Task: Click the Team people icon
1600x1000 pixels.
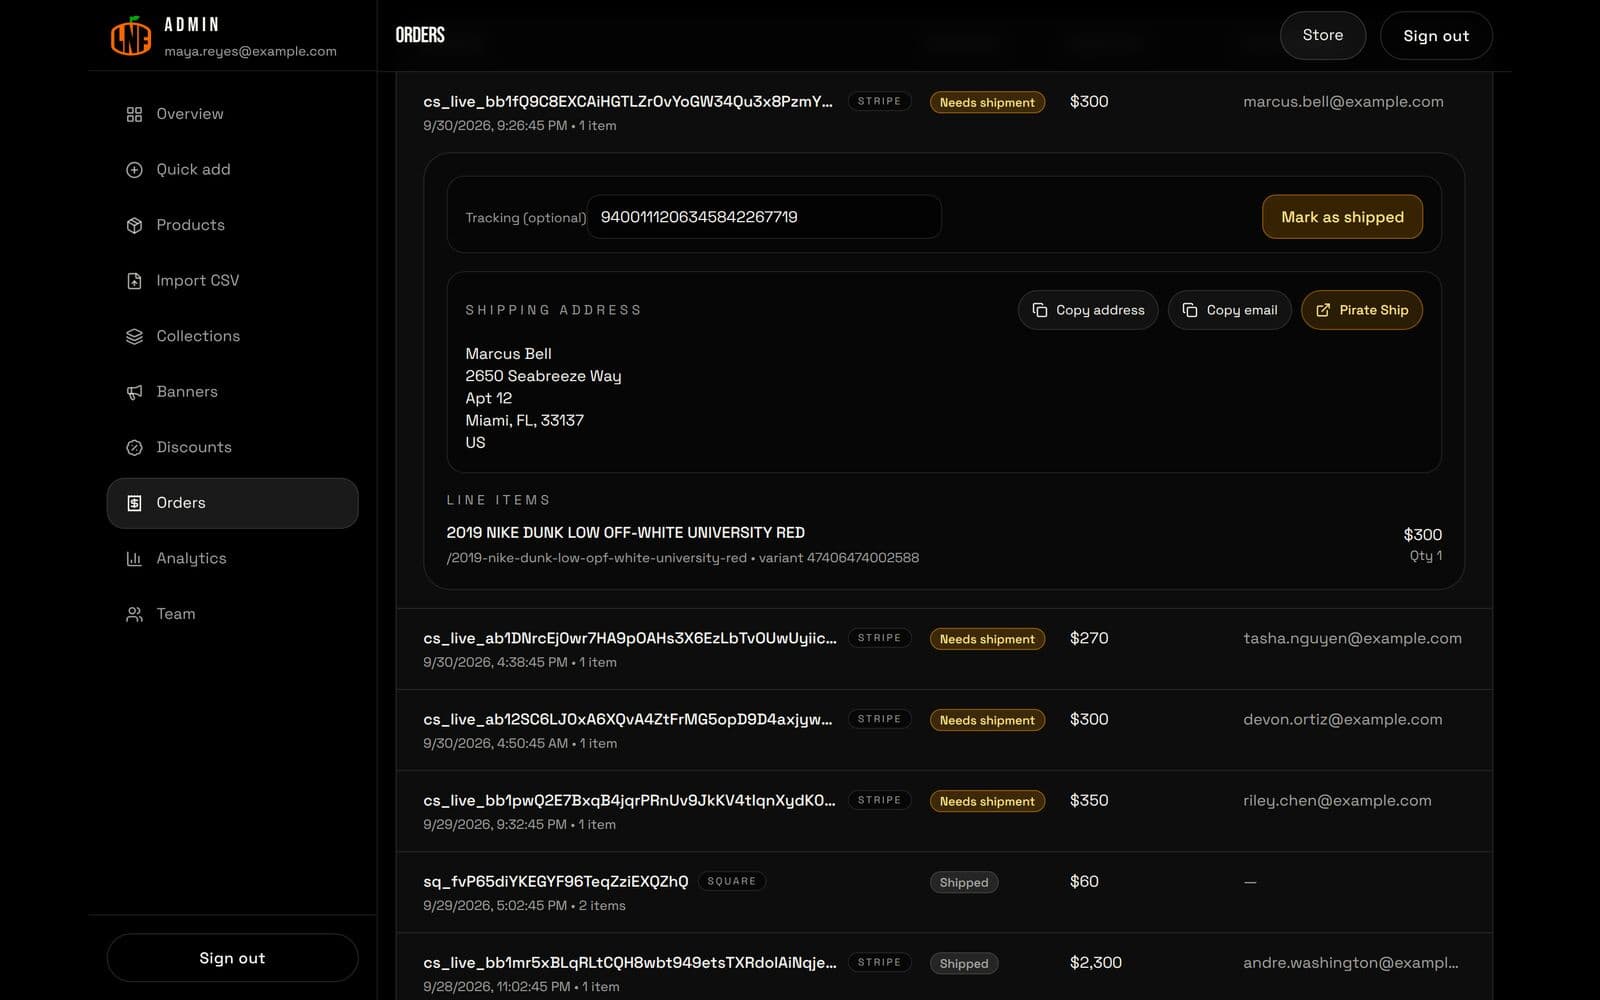Action: pyautogui.click(x=134, y=614)
